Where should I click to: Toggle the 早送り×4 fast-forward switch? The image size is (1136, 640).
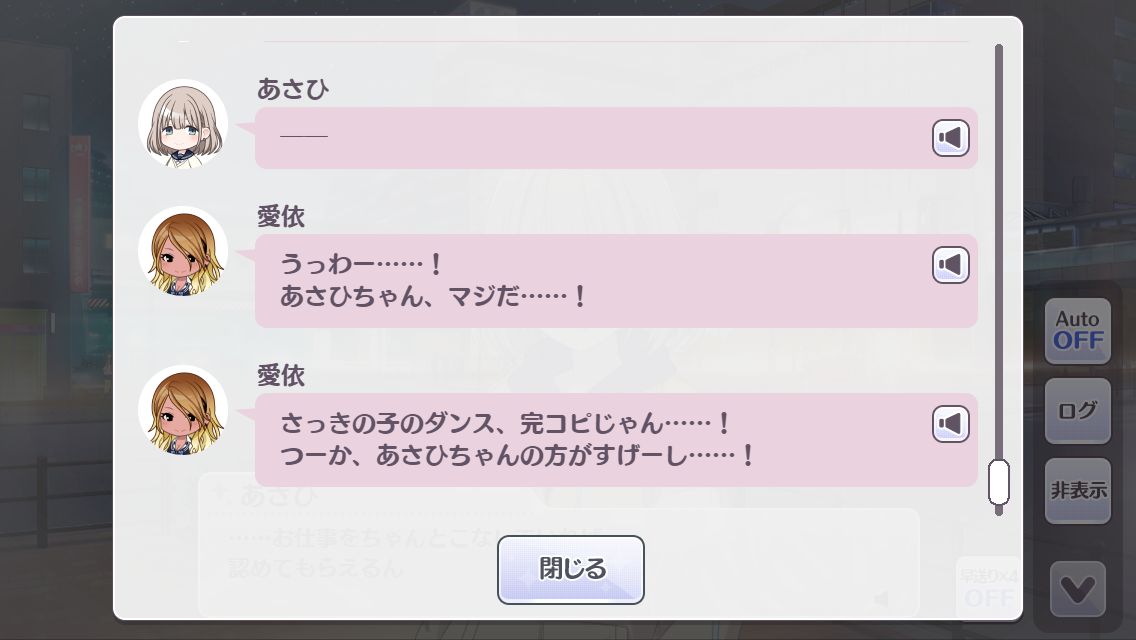pos(988,587)
